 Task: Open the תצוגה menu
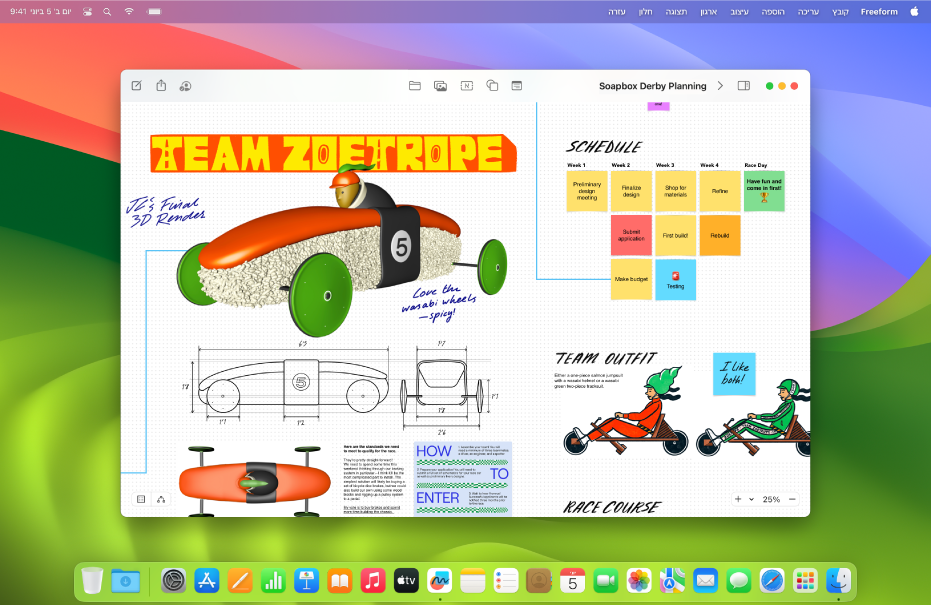click(676, 11)
